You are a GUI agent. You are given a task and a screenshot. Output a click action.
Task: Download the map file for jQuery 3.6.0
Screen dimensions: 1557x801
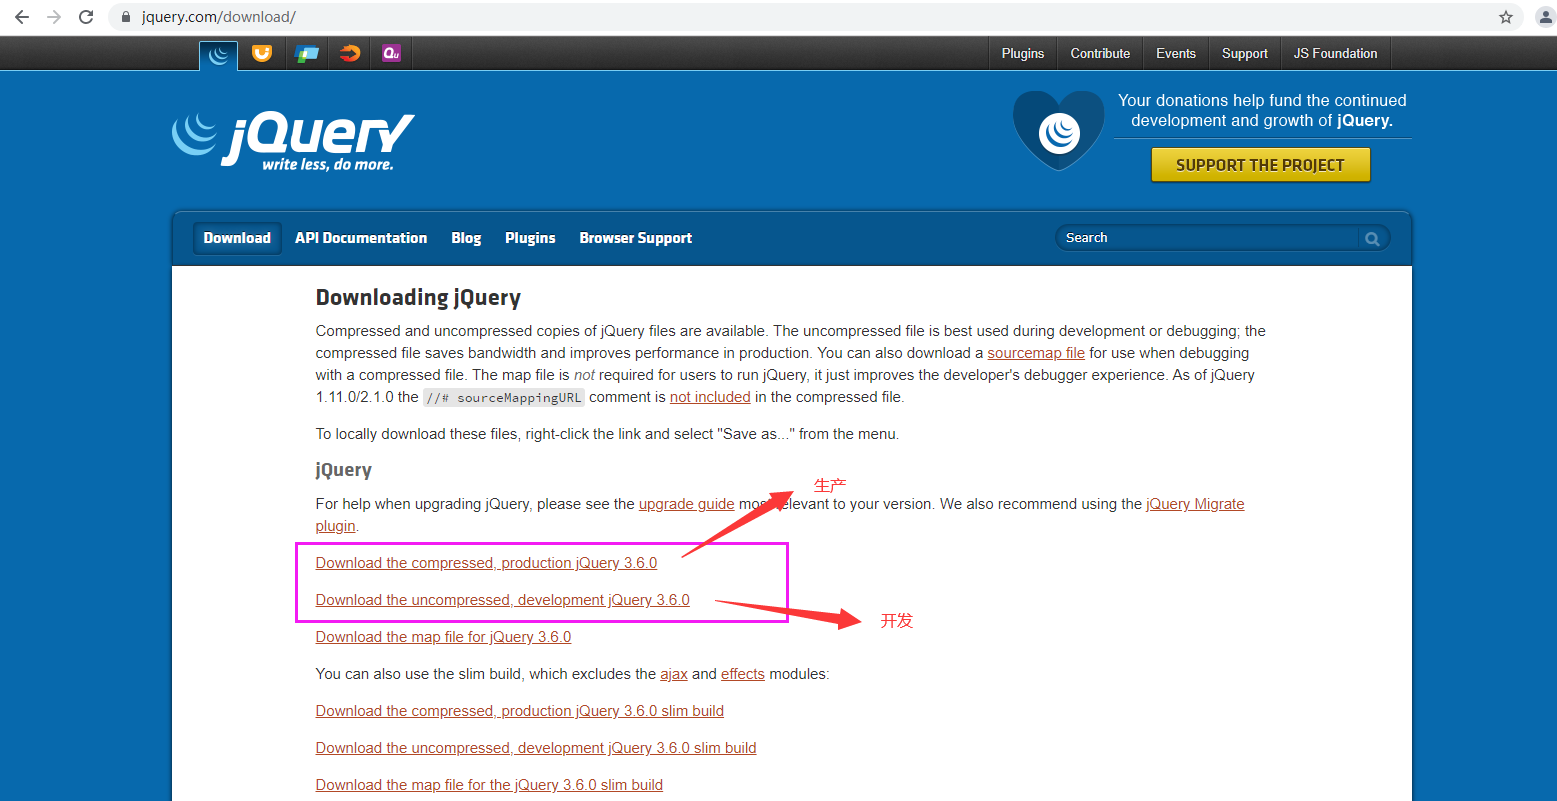pyautogui.click(x=443, y=637)
